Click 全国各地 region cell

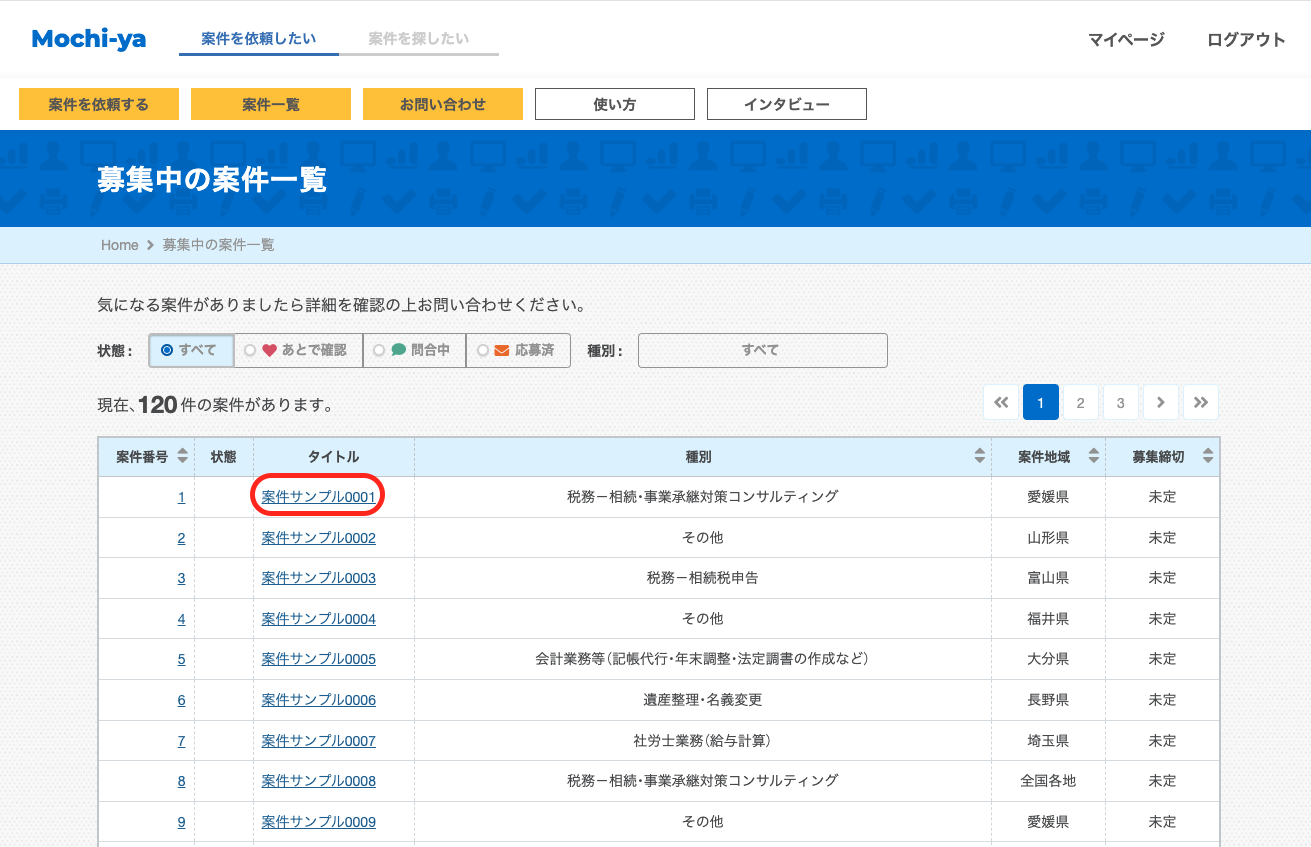[x=1048, y=781]
